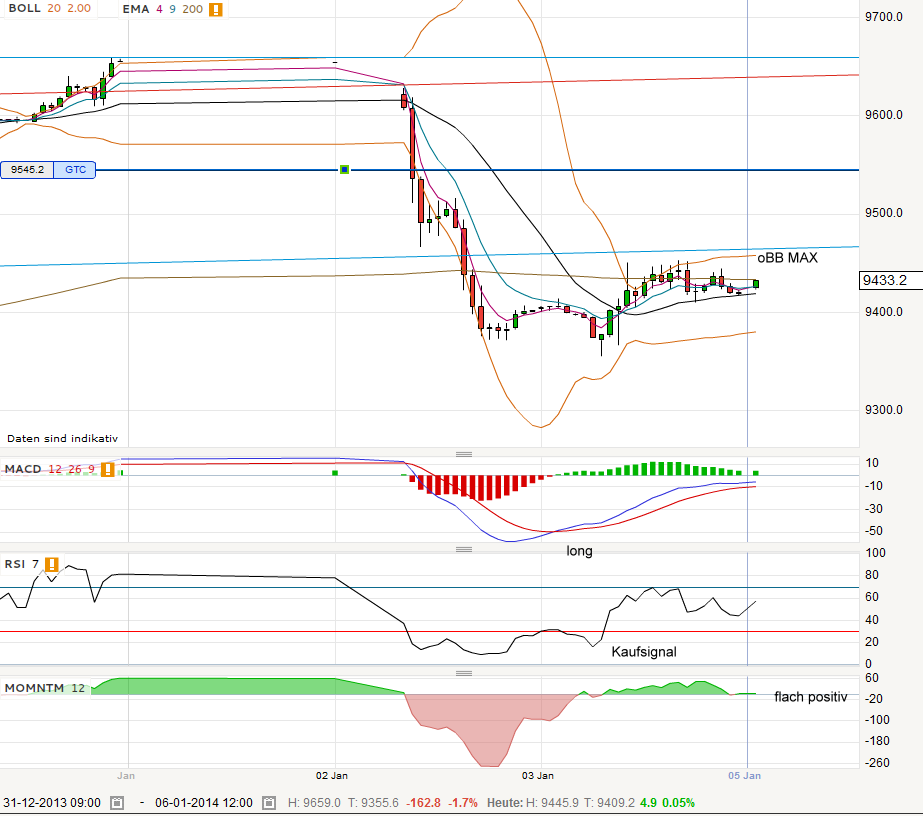The width and height of the screenshot is (923, 816).
Task: Select the Kaufsignal annotation
Action: click(x=644, y=652)
